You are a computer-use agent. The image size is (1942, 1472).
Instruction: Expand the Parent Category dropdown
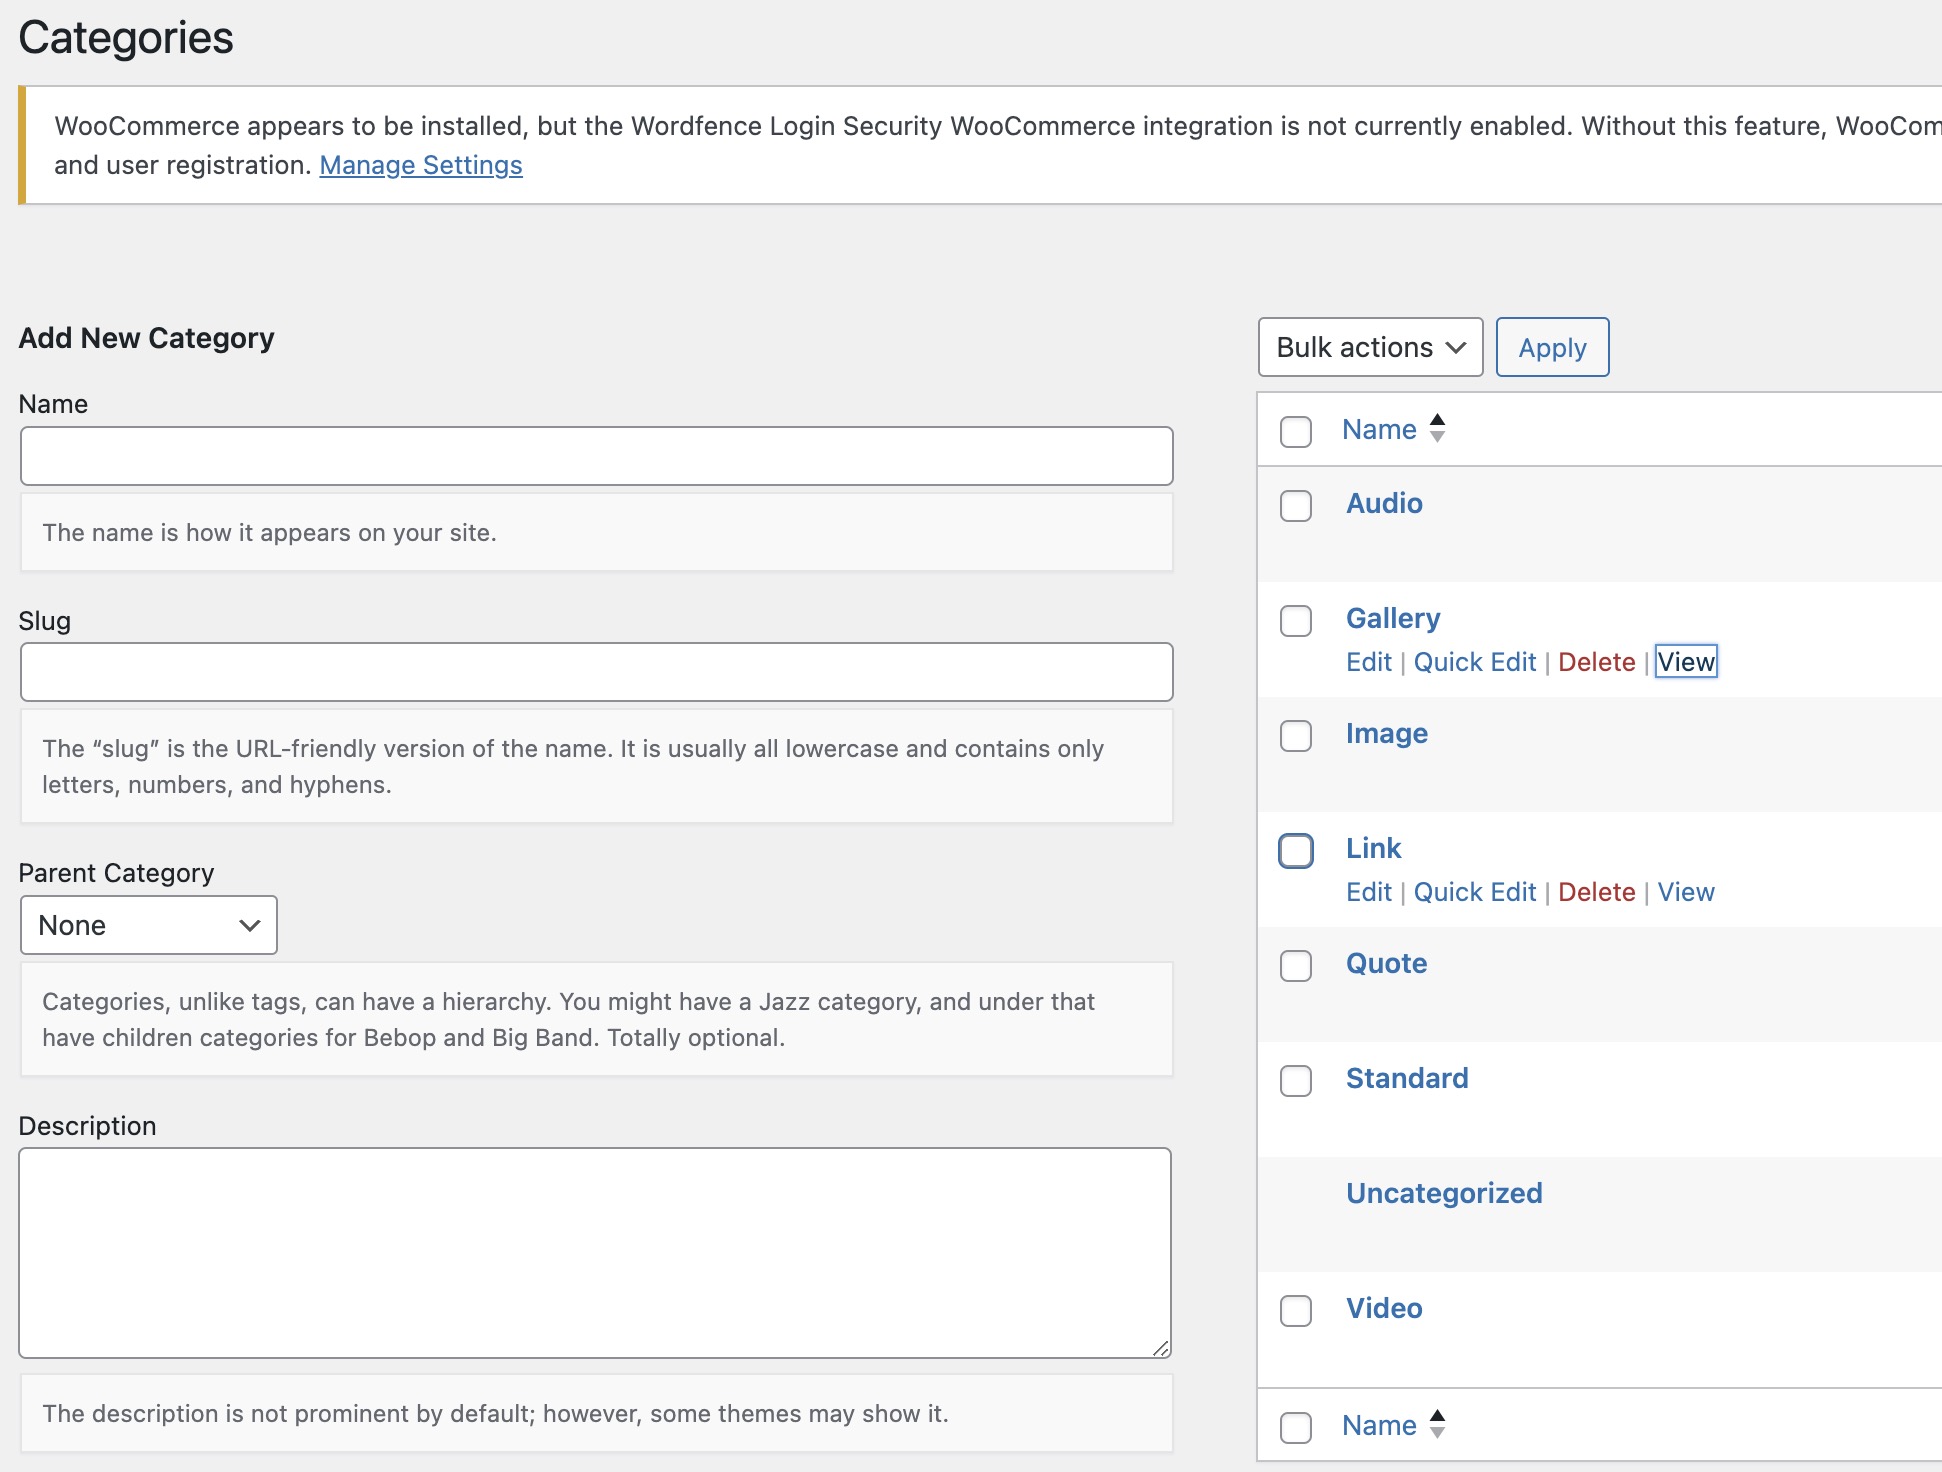tap(148, 925)
